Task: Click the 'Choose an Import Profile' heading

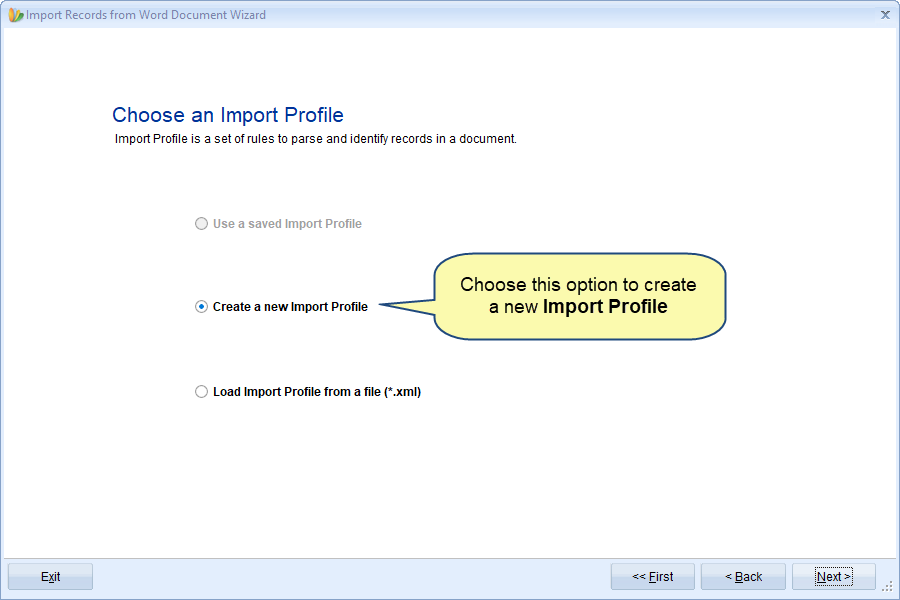Action: point(228,115)
